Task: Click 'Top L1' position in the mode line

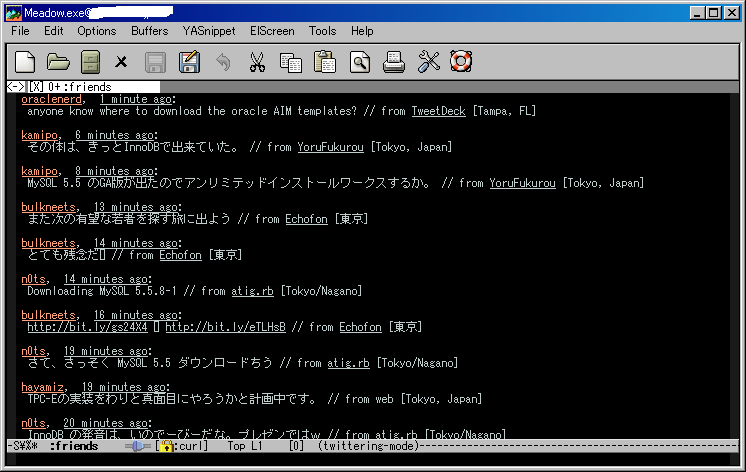Action: click(x=245, y=446)
